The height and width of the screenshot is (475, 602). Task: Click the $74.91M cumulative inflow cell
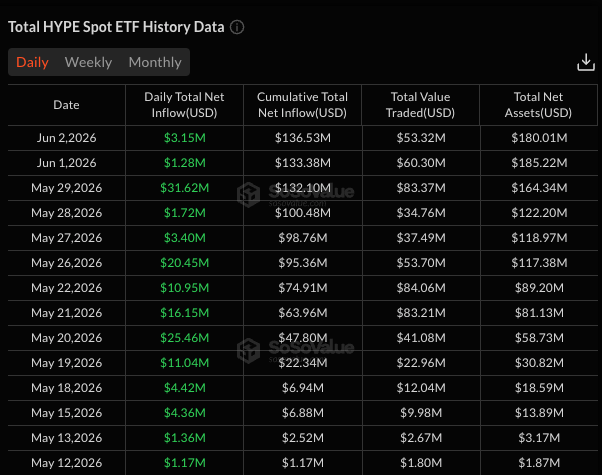pos(303,288)
